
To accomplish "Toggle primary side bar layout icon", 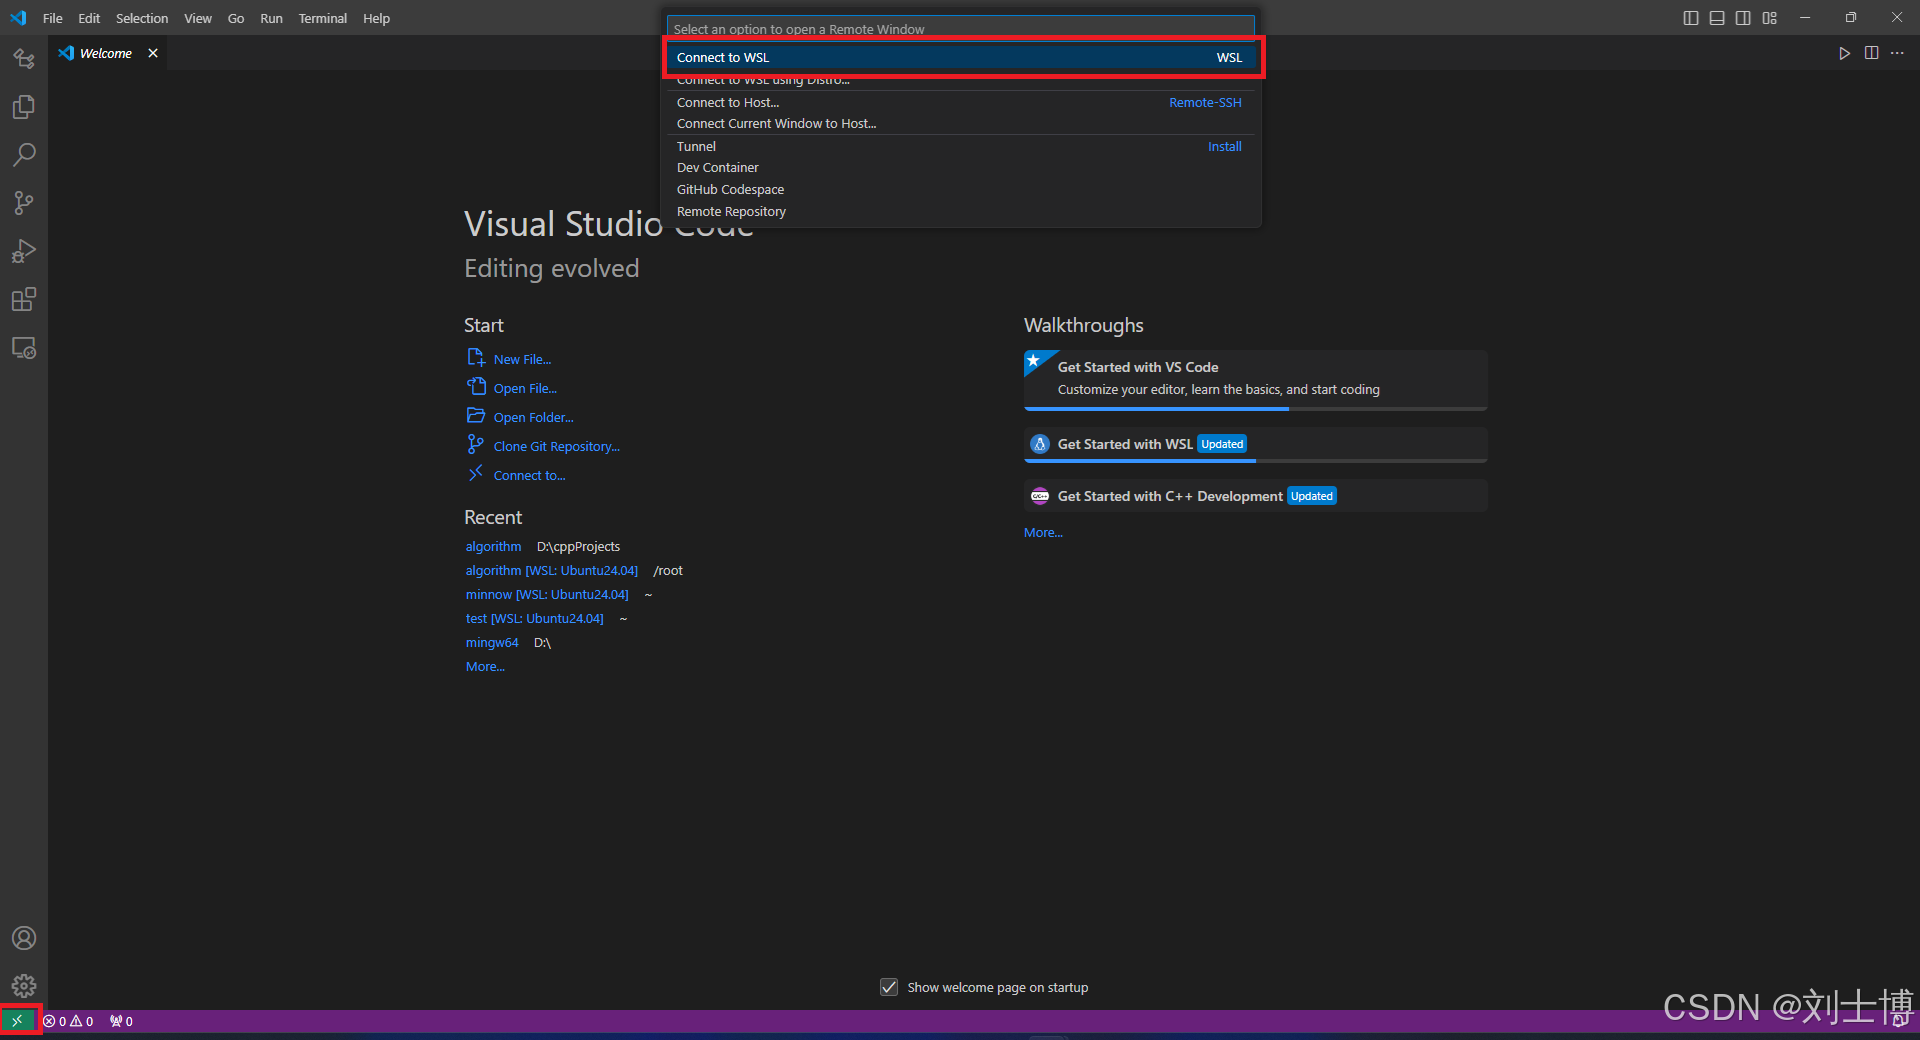I will [x=1691, y=18].
